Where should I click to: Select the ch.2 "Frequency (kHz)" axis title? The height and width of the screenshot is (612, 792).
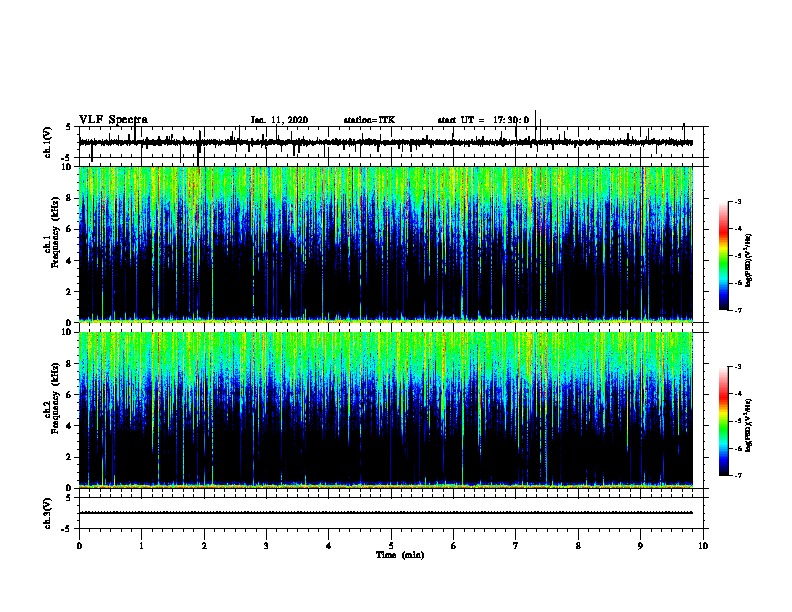click(55, 398)
